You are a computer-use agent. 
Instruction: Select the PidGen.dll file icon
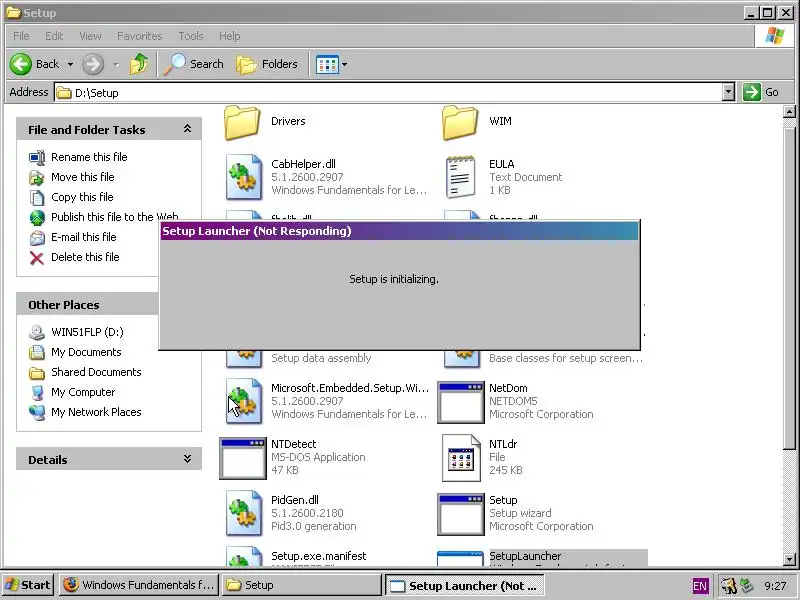(243, 513)
